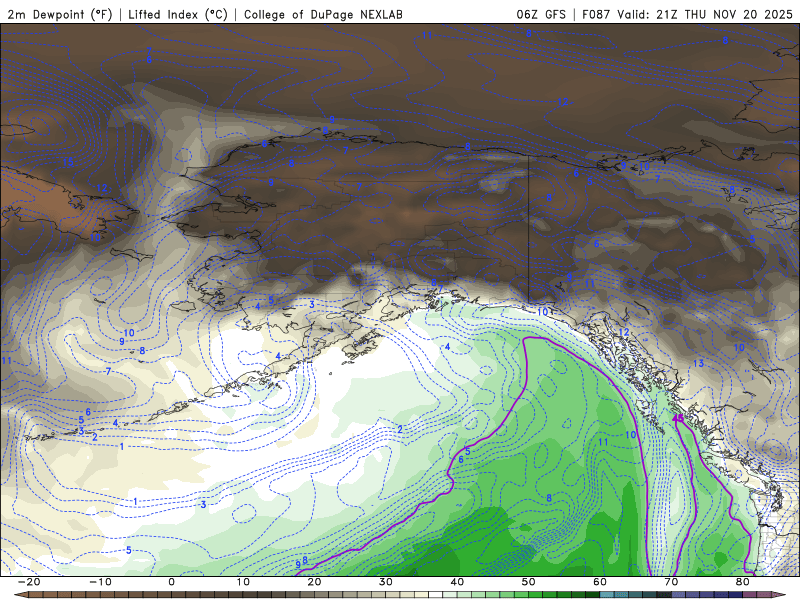Image resolution: width=800 pixels, height=600 pixels.
Task: Click the blue "15" lifted index label
Action: [x=68, y=162]
